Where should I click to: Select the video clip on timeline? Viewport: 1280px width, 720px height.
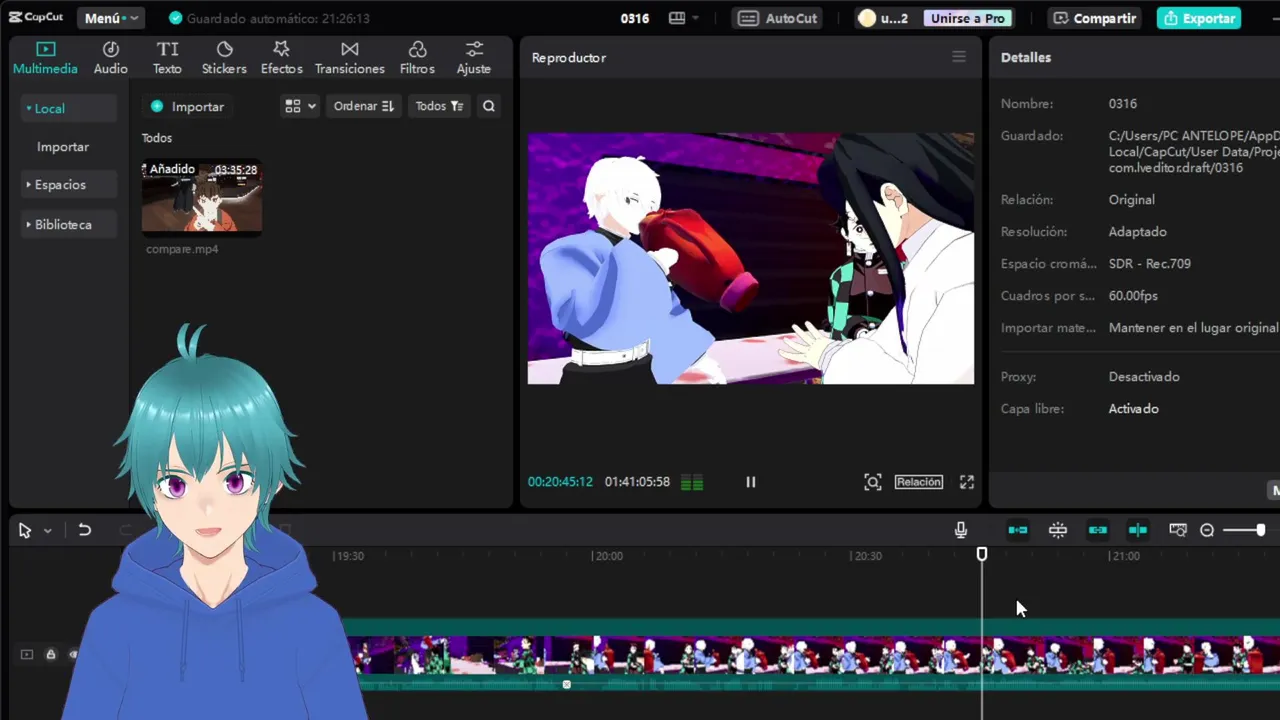coord(812,654)
